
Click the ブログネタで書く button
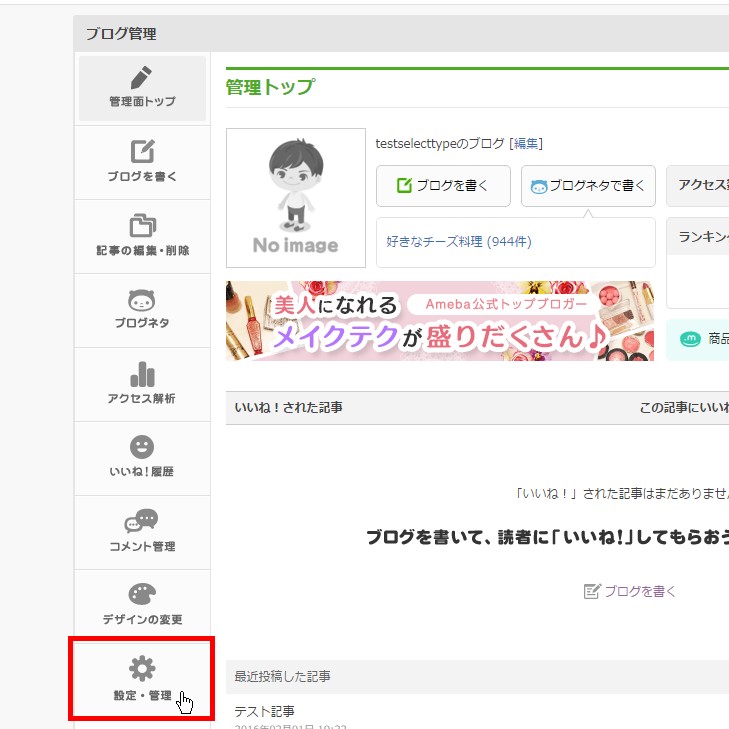pyautogui.click(x=588, y=186)
